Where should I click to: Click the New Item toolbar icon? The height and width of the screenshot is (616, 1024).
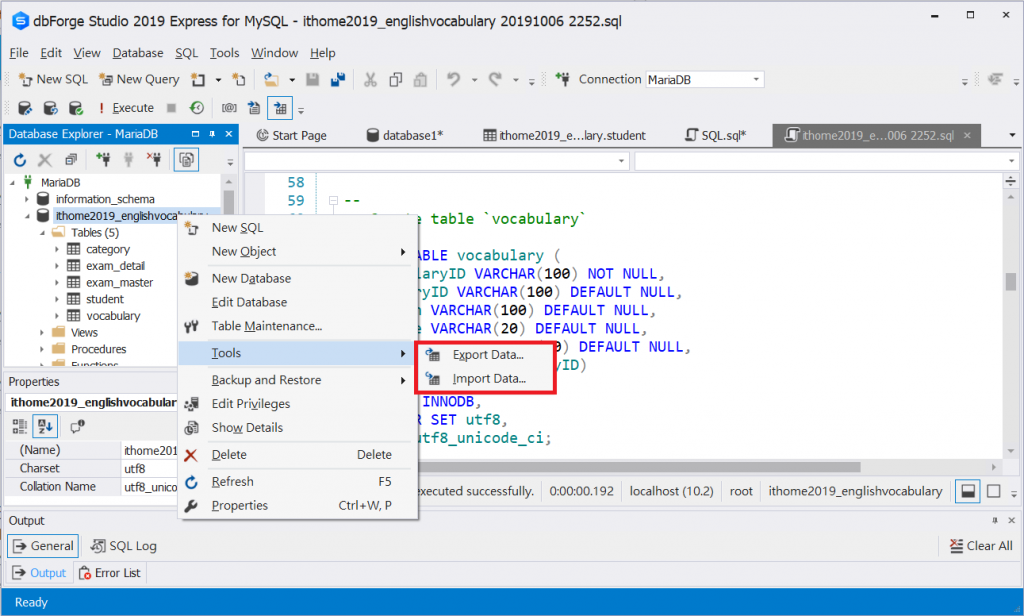pos(198,80)
